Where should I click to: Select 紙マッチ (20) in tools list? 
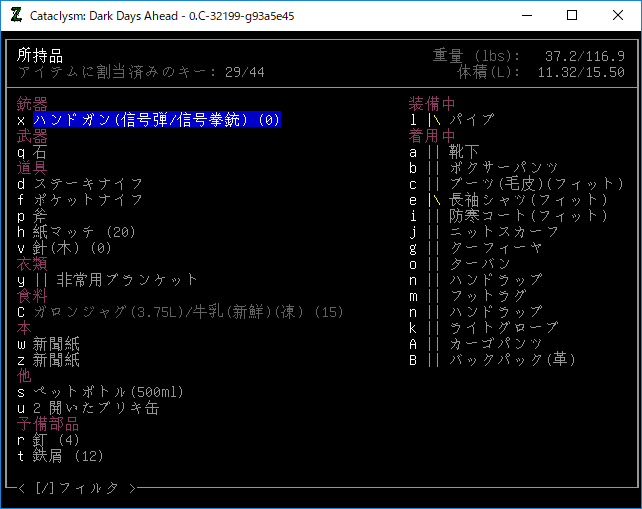coord(84,232)
